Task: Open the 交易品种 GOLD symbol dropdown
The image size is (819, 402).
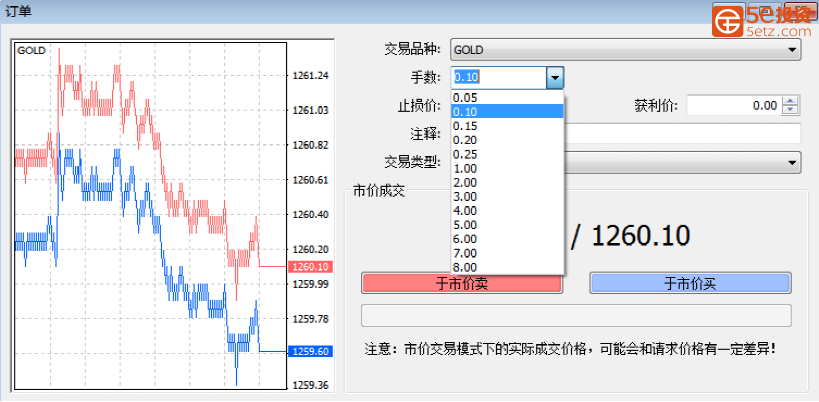Action: tap(625, 50)
